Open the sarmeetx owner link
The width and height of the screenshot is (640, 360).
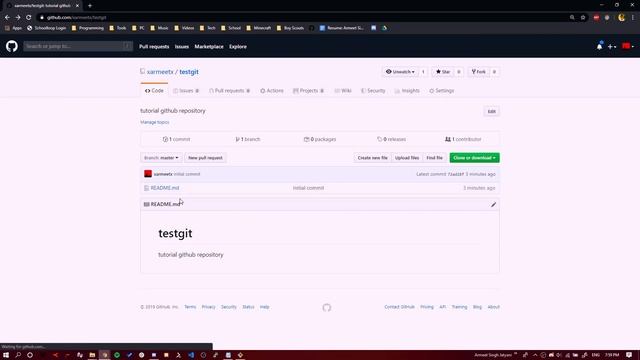pyautogui.click(x=160, y=72)
